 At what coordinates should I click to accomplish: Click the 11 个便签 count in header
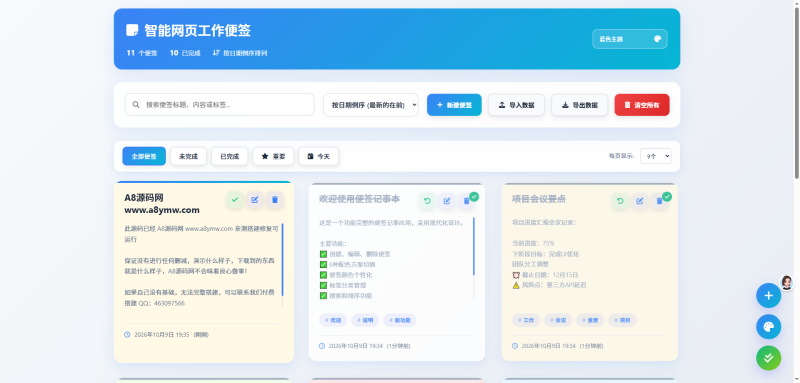(x=142, y=53)
